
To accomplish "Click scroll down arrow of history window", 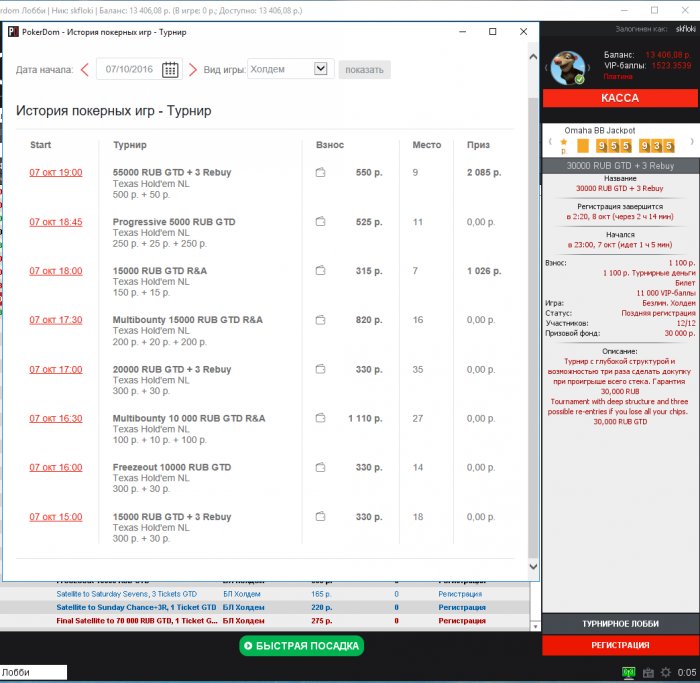I will point(533,566).
